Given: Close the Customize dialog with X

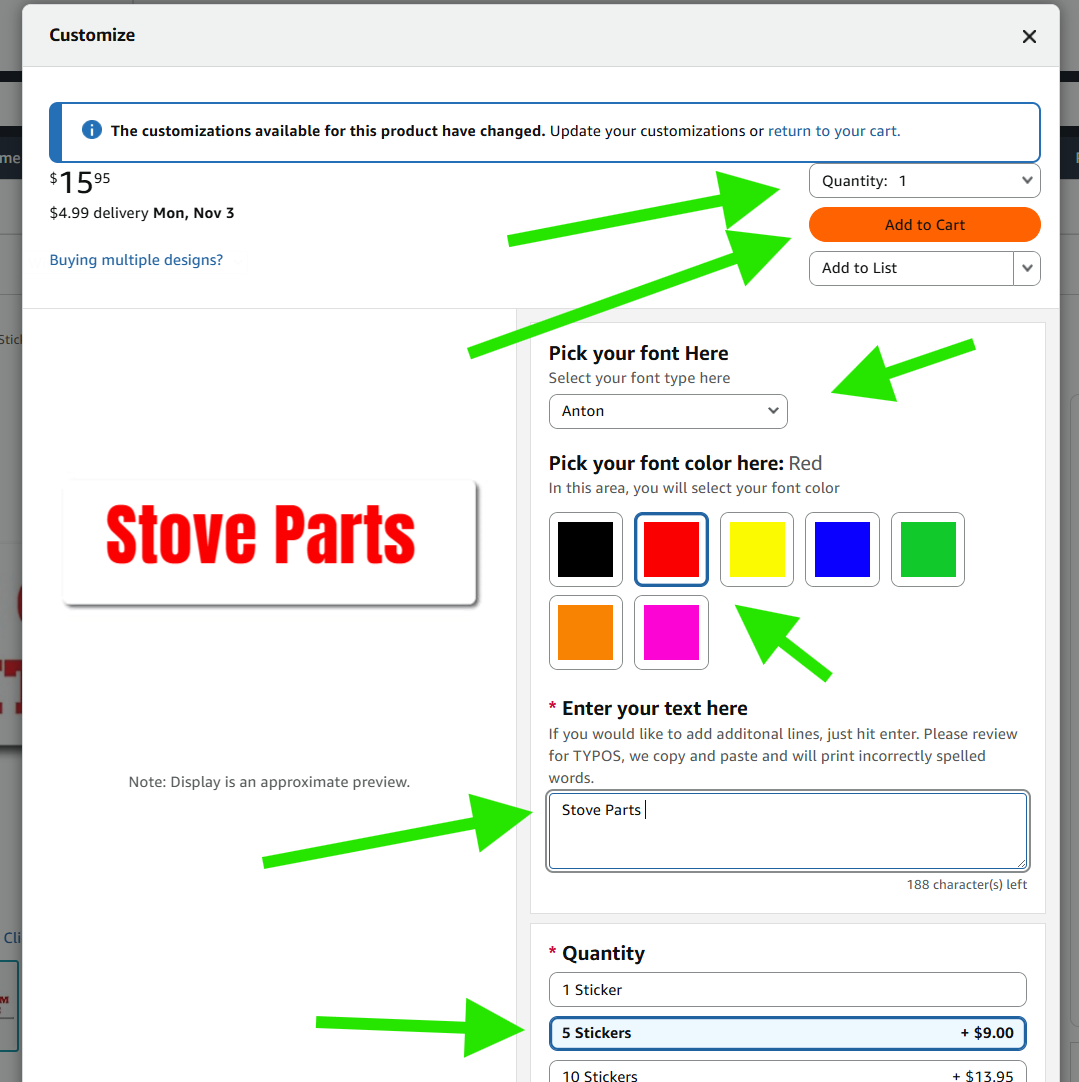Looking at the screenshot, I should [x=1029, y=37].
